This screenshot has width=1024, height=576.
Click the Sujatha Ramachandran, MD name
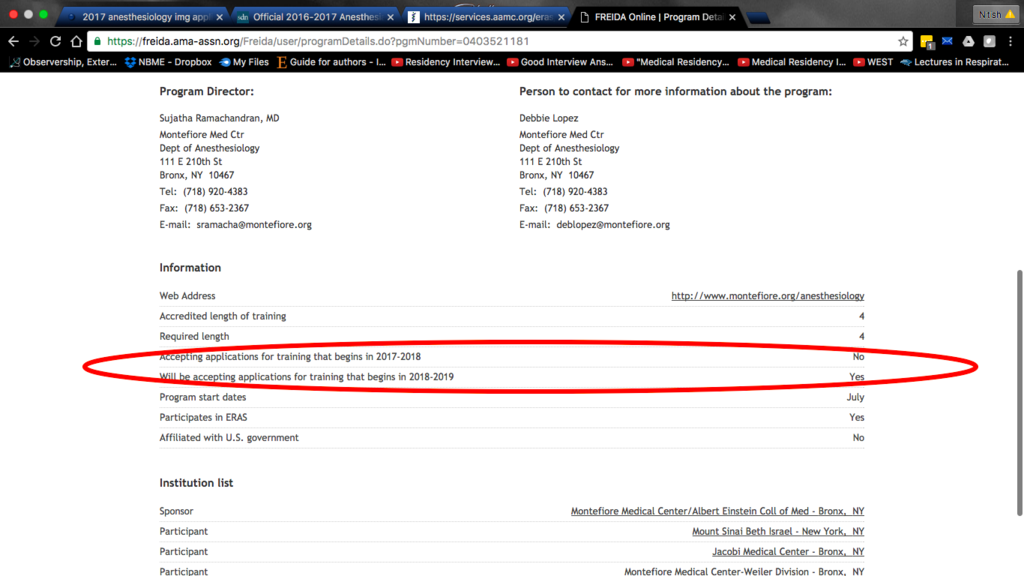(x=219, y=118)
